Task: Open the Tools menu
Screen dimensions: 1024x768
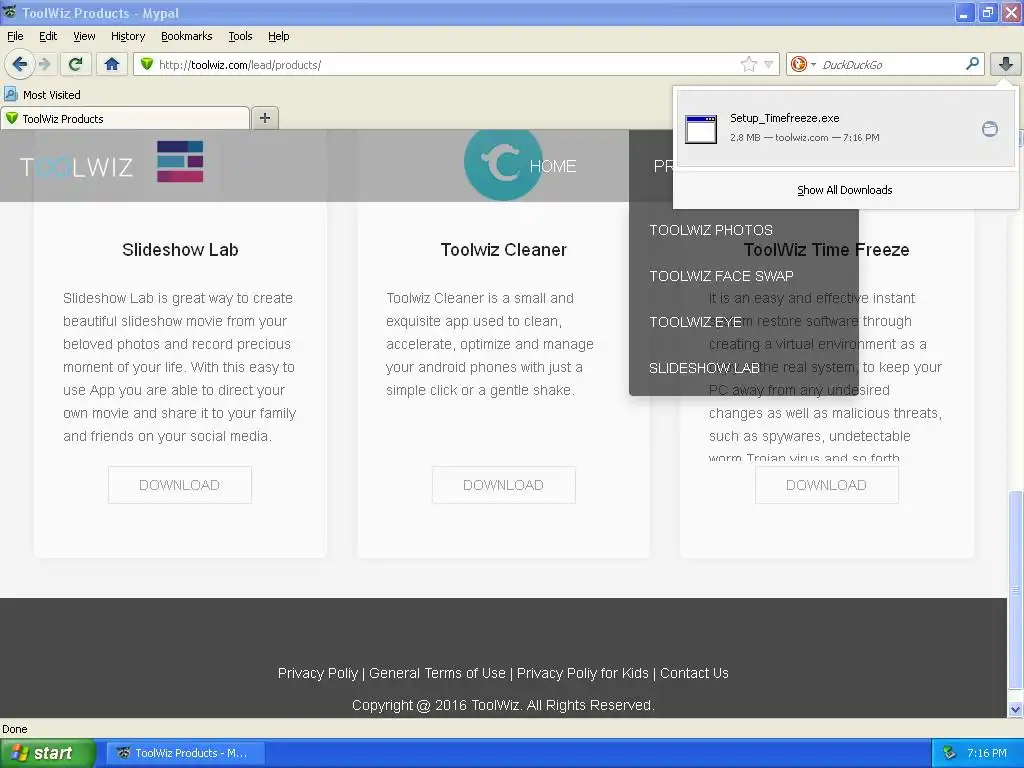Action: coord(240,36)
